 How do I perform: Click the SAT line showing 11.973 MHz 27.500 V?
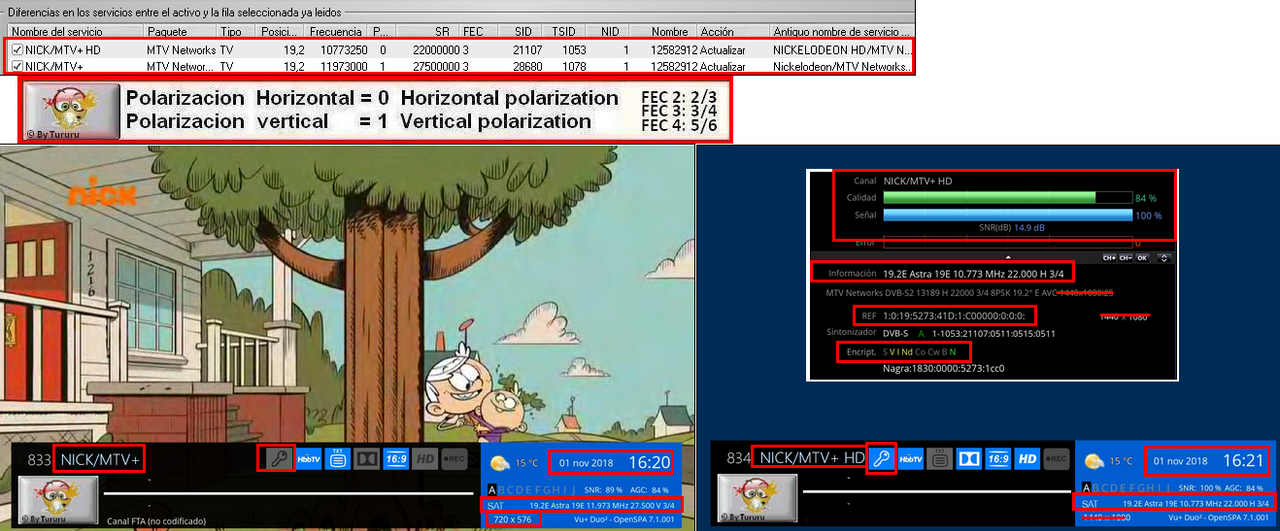[x=582, y=504]
